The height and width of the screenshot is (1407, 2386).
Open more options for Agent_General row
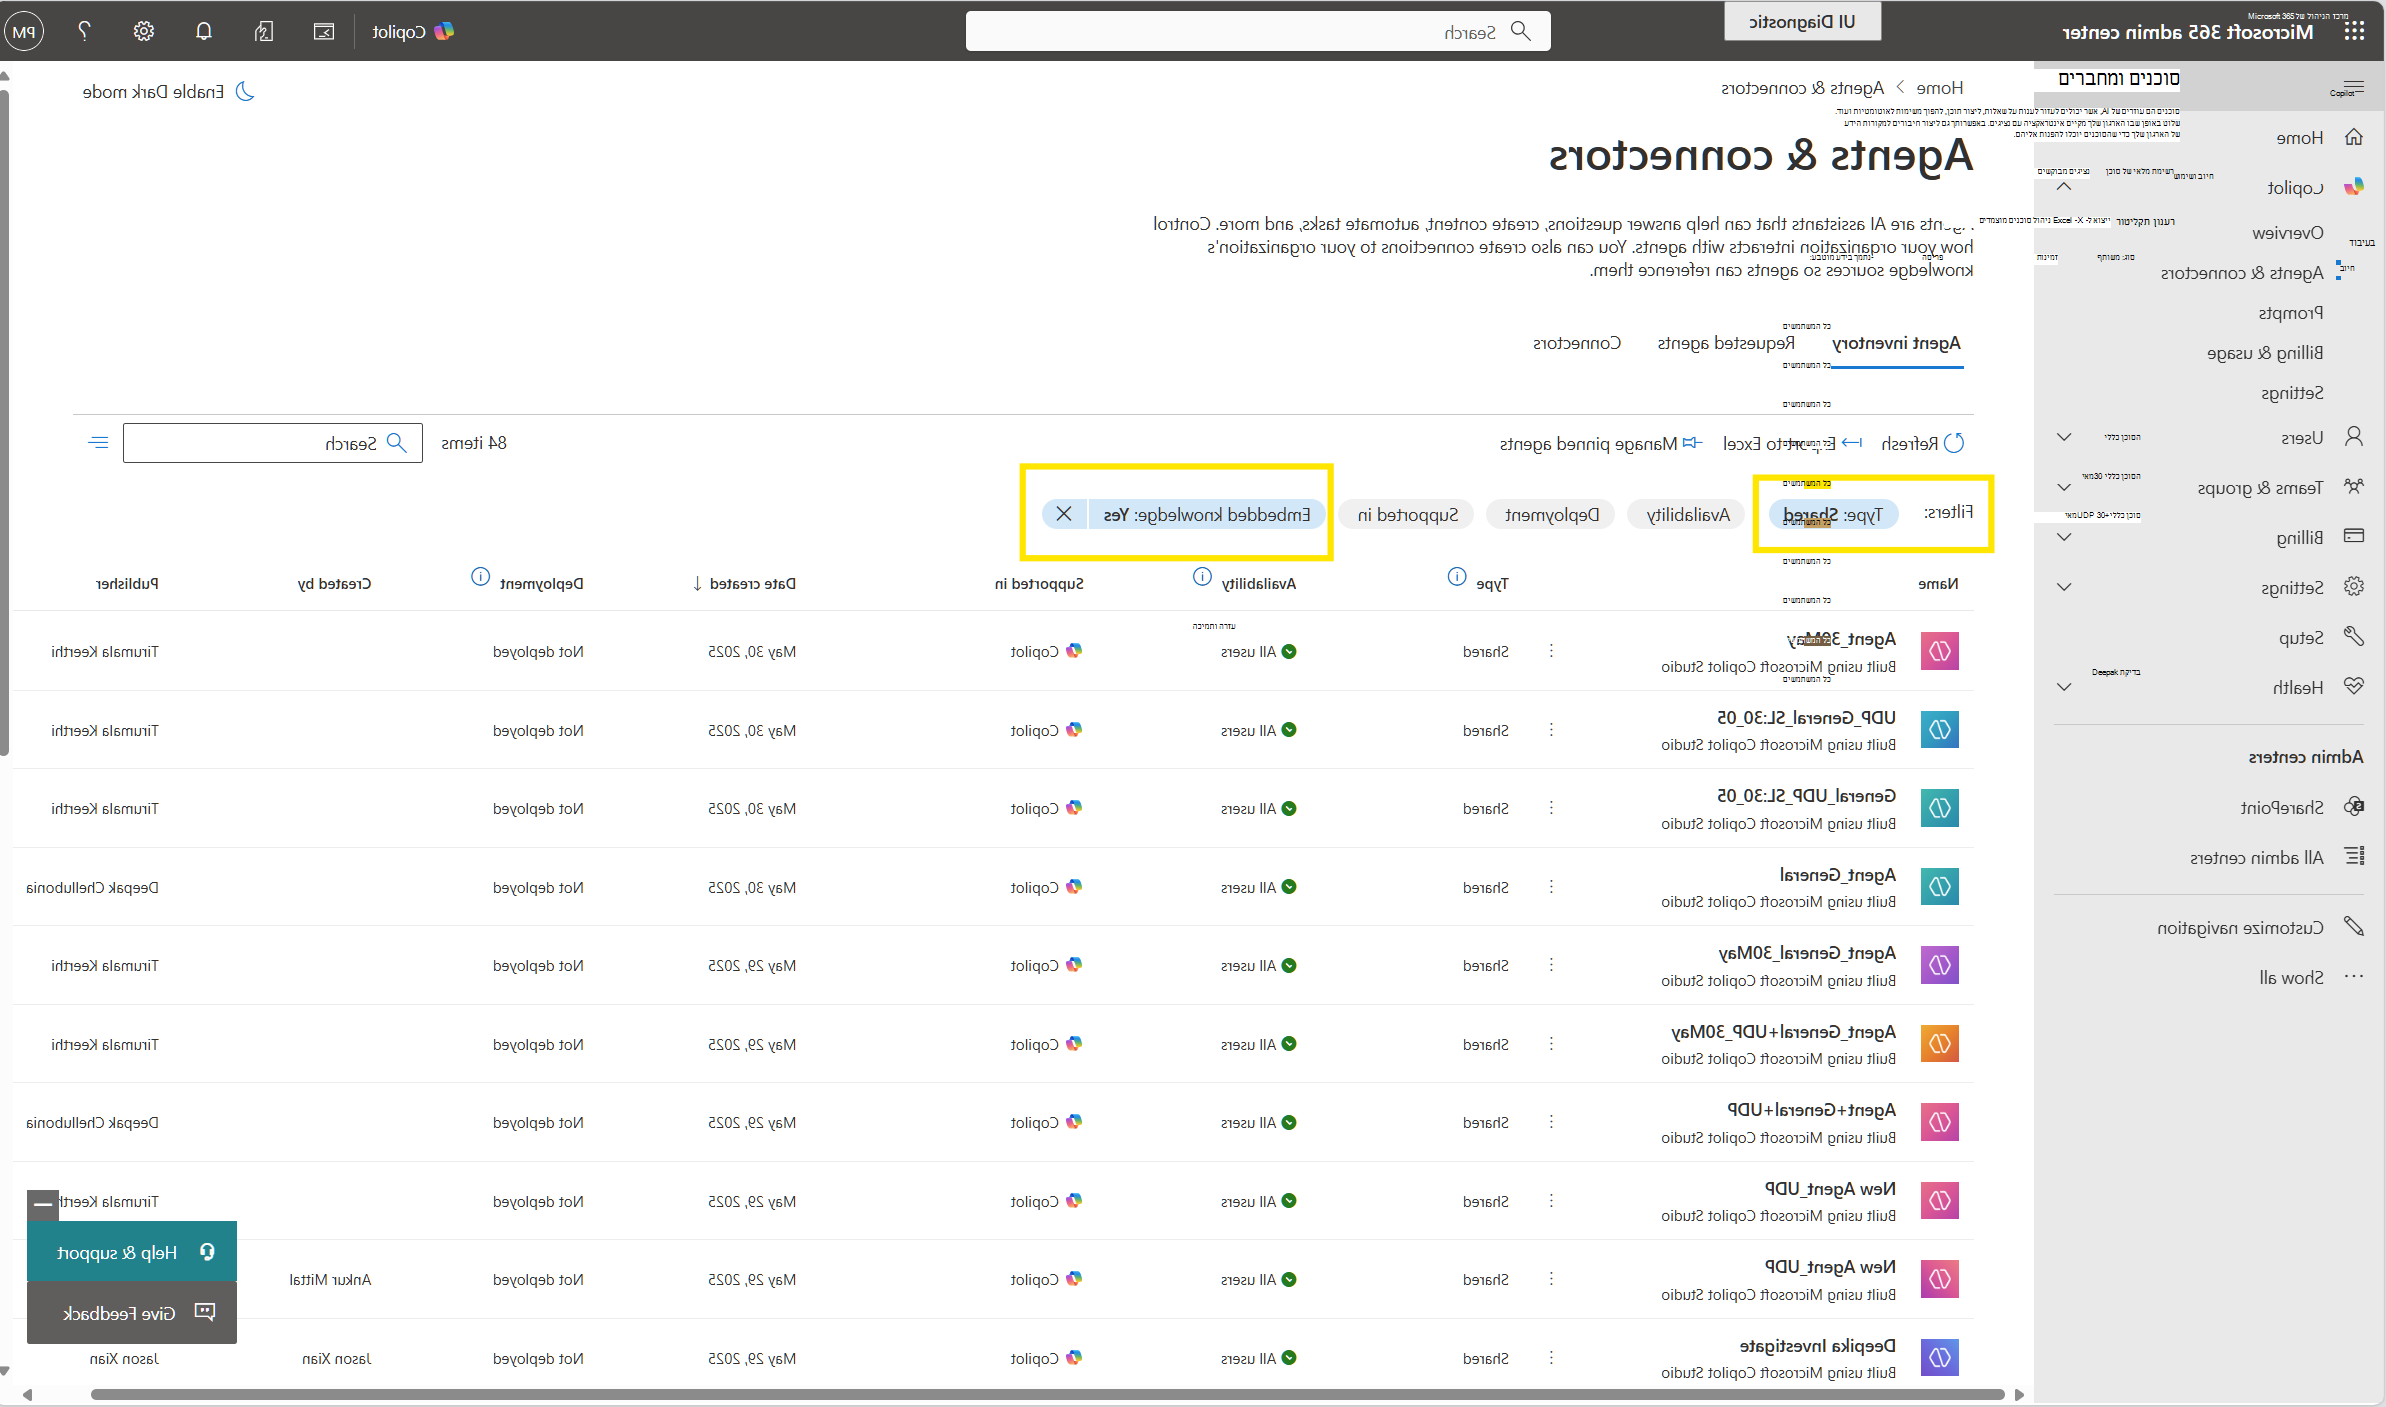tap(1551, 887)
